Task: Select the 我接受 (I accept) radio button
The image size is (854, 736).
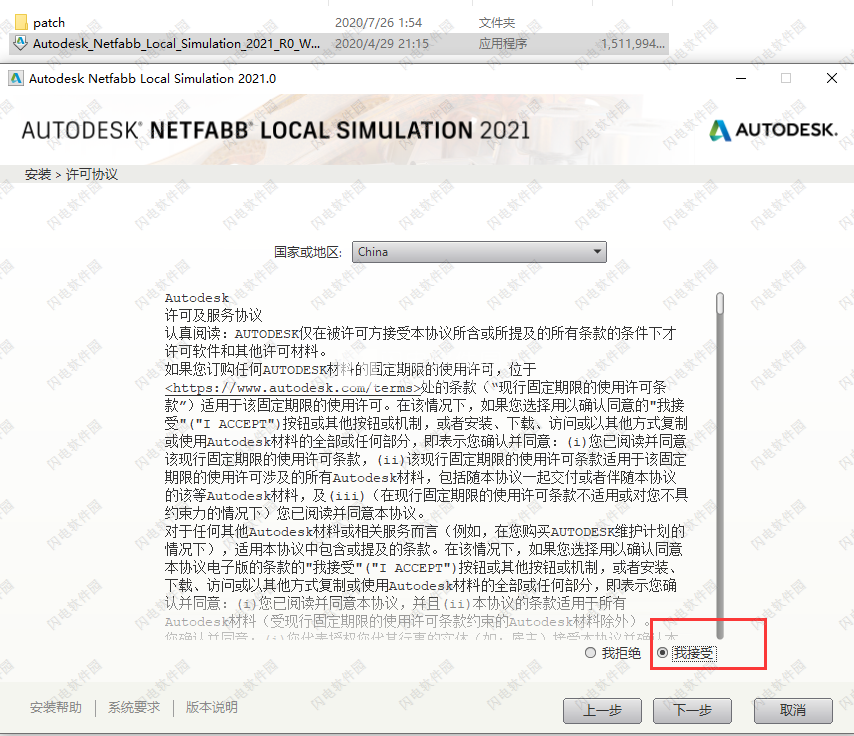Action: (x=662, y=653)
